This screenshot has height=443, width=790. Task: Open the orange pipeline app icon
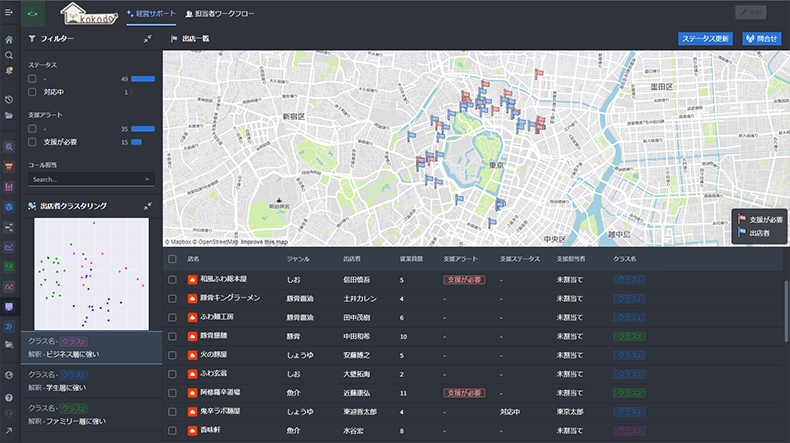(x=9, y=227)
